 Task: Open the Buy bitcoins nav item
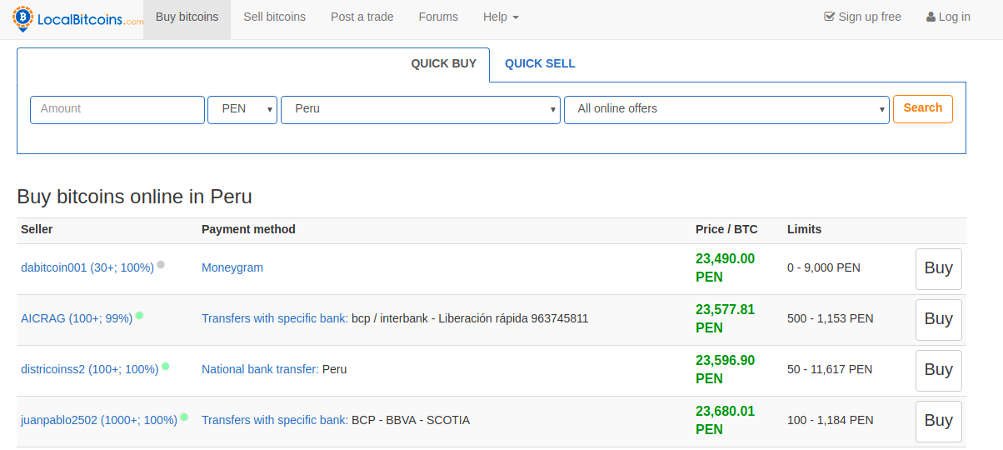(187, 17)
